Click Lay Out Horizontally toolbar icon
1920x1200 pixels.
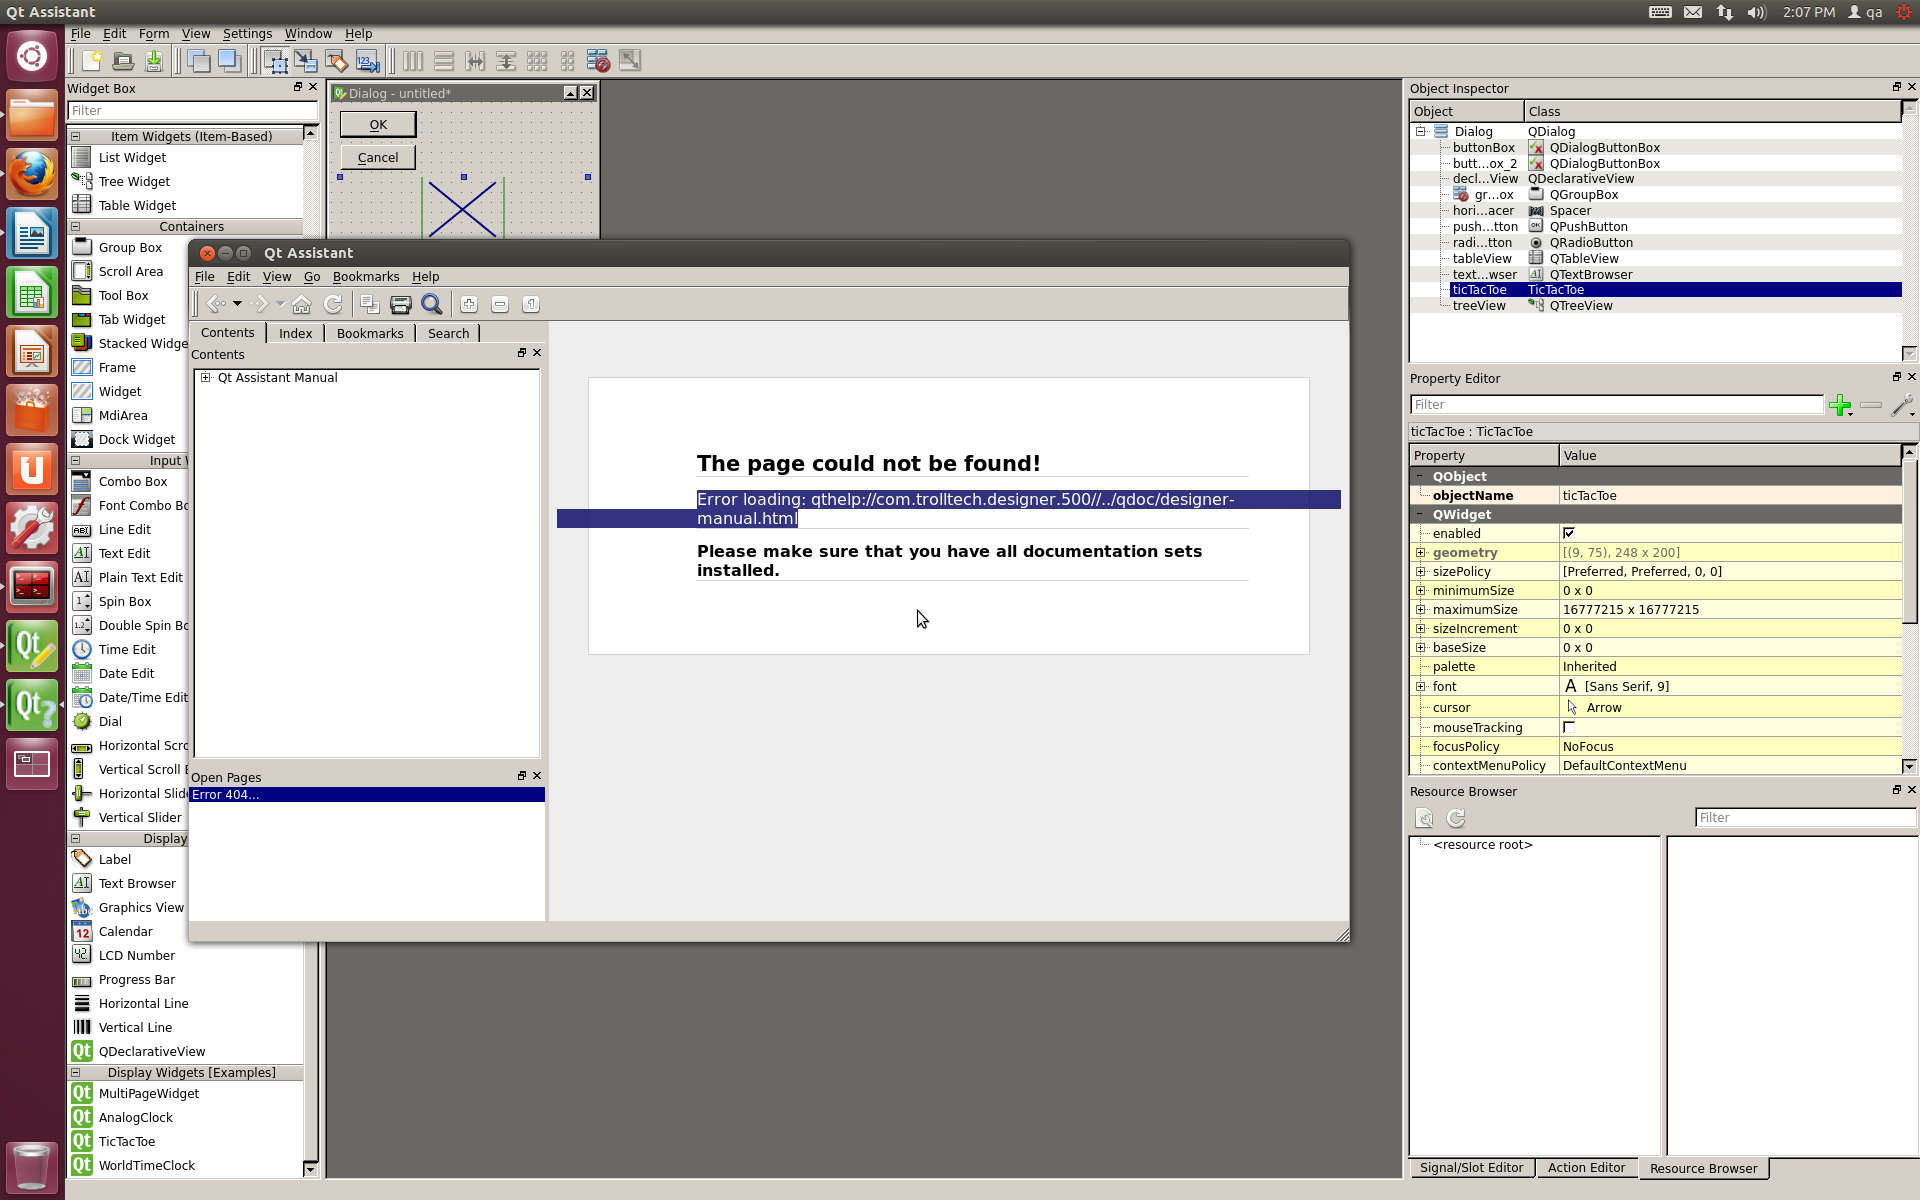tap(412, 61)
